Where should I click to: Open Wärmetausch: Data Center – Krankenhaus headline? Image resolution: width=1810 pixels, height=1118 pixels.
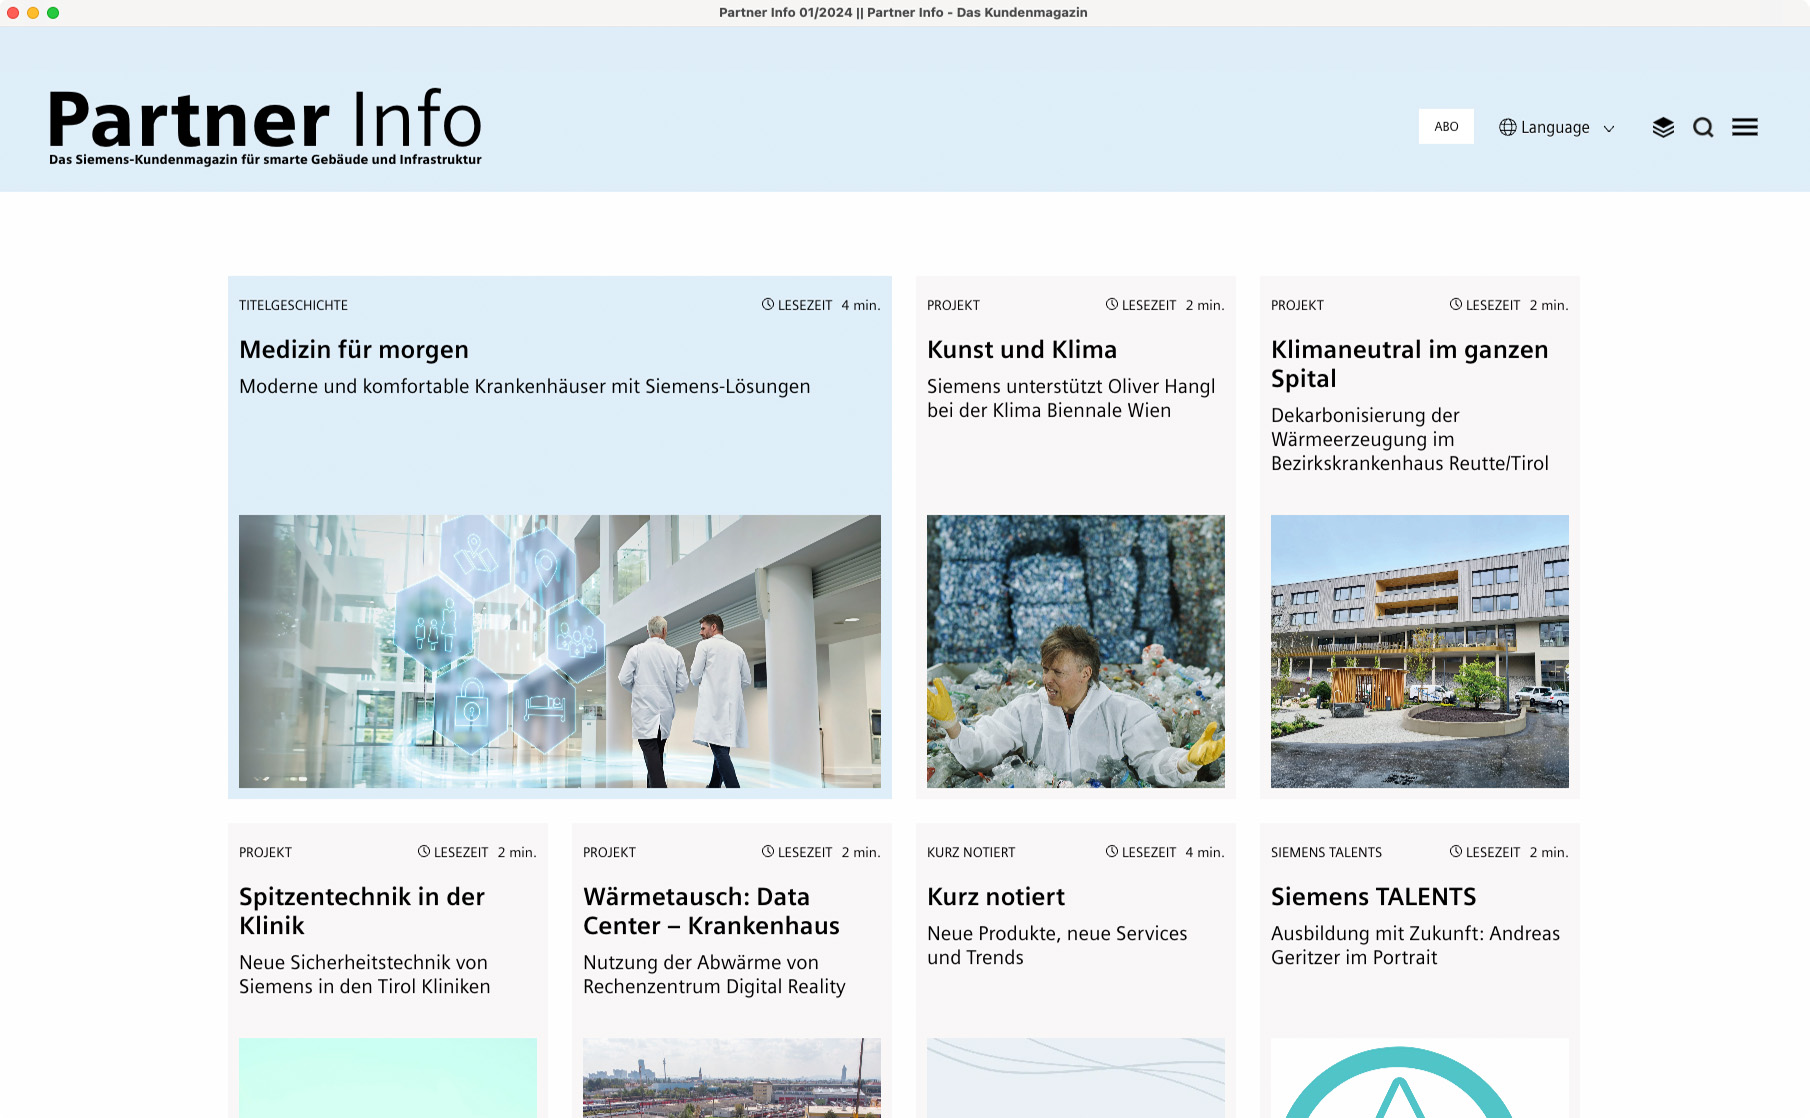711,911
